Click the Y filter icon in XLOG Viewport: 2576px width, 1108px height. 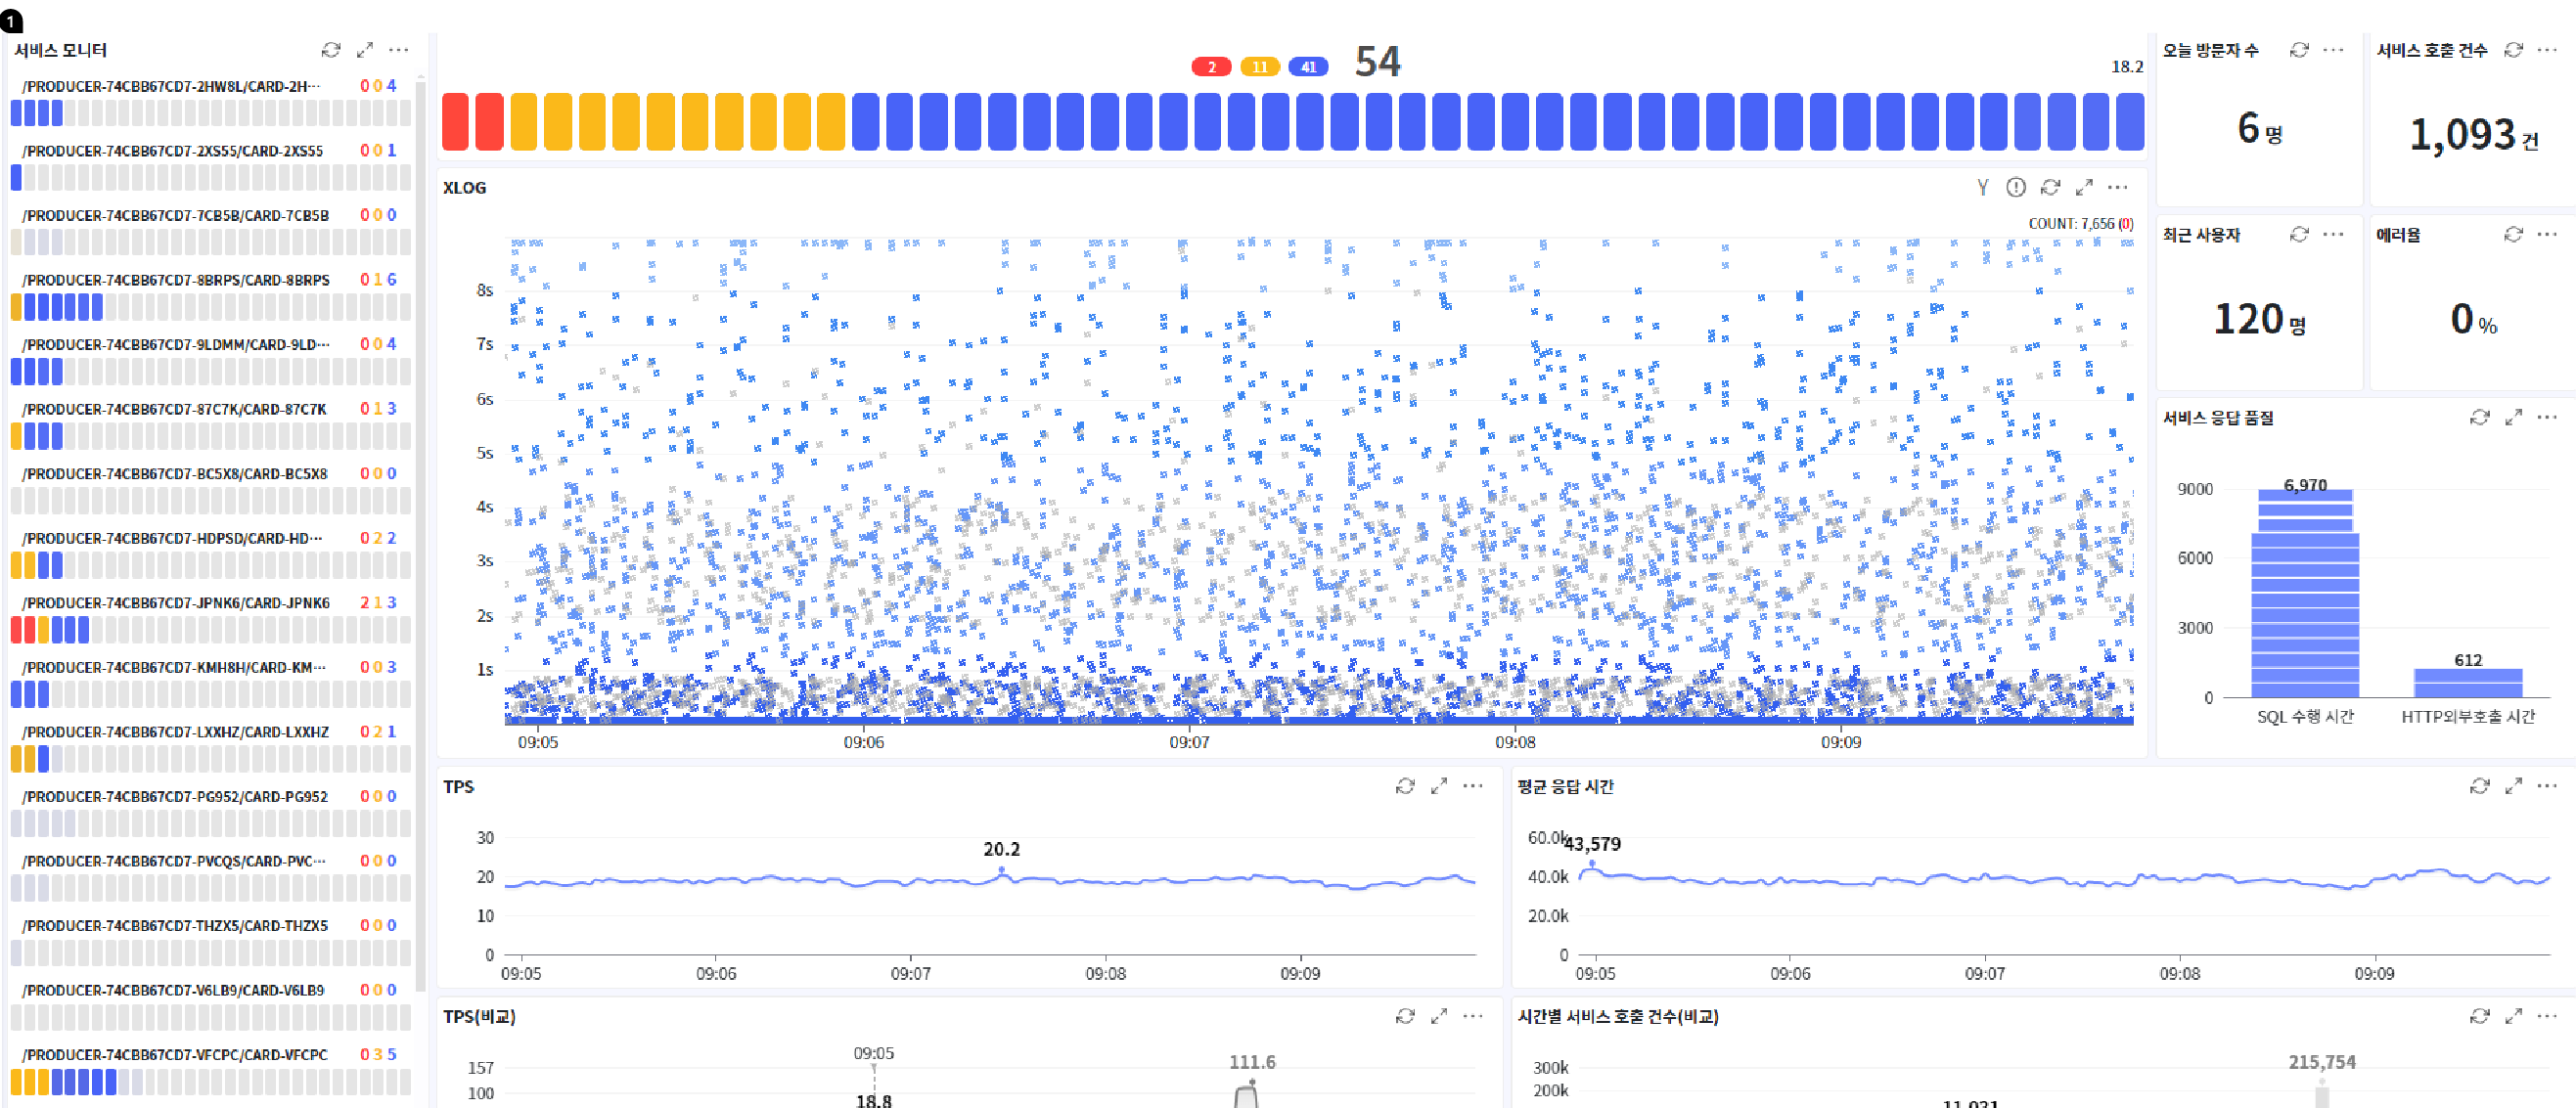pyautogui.click(x=1982, y=188)
